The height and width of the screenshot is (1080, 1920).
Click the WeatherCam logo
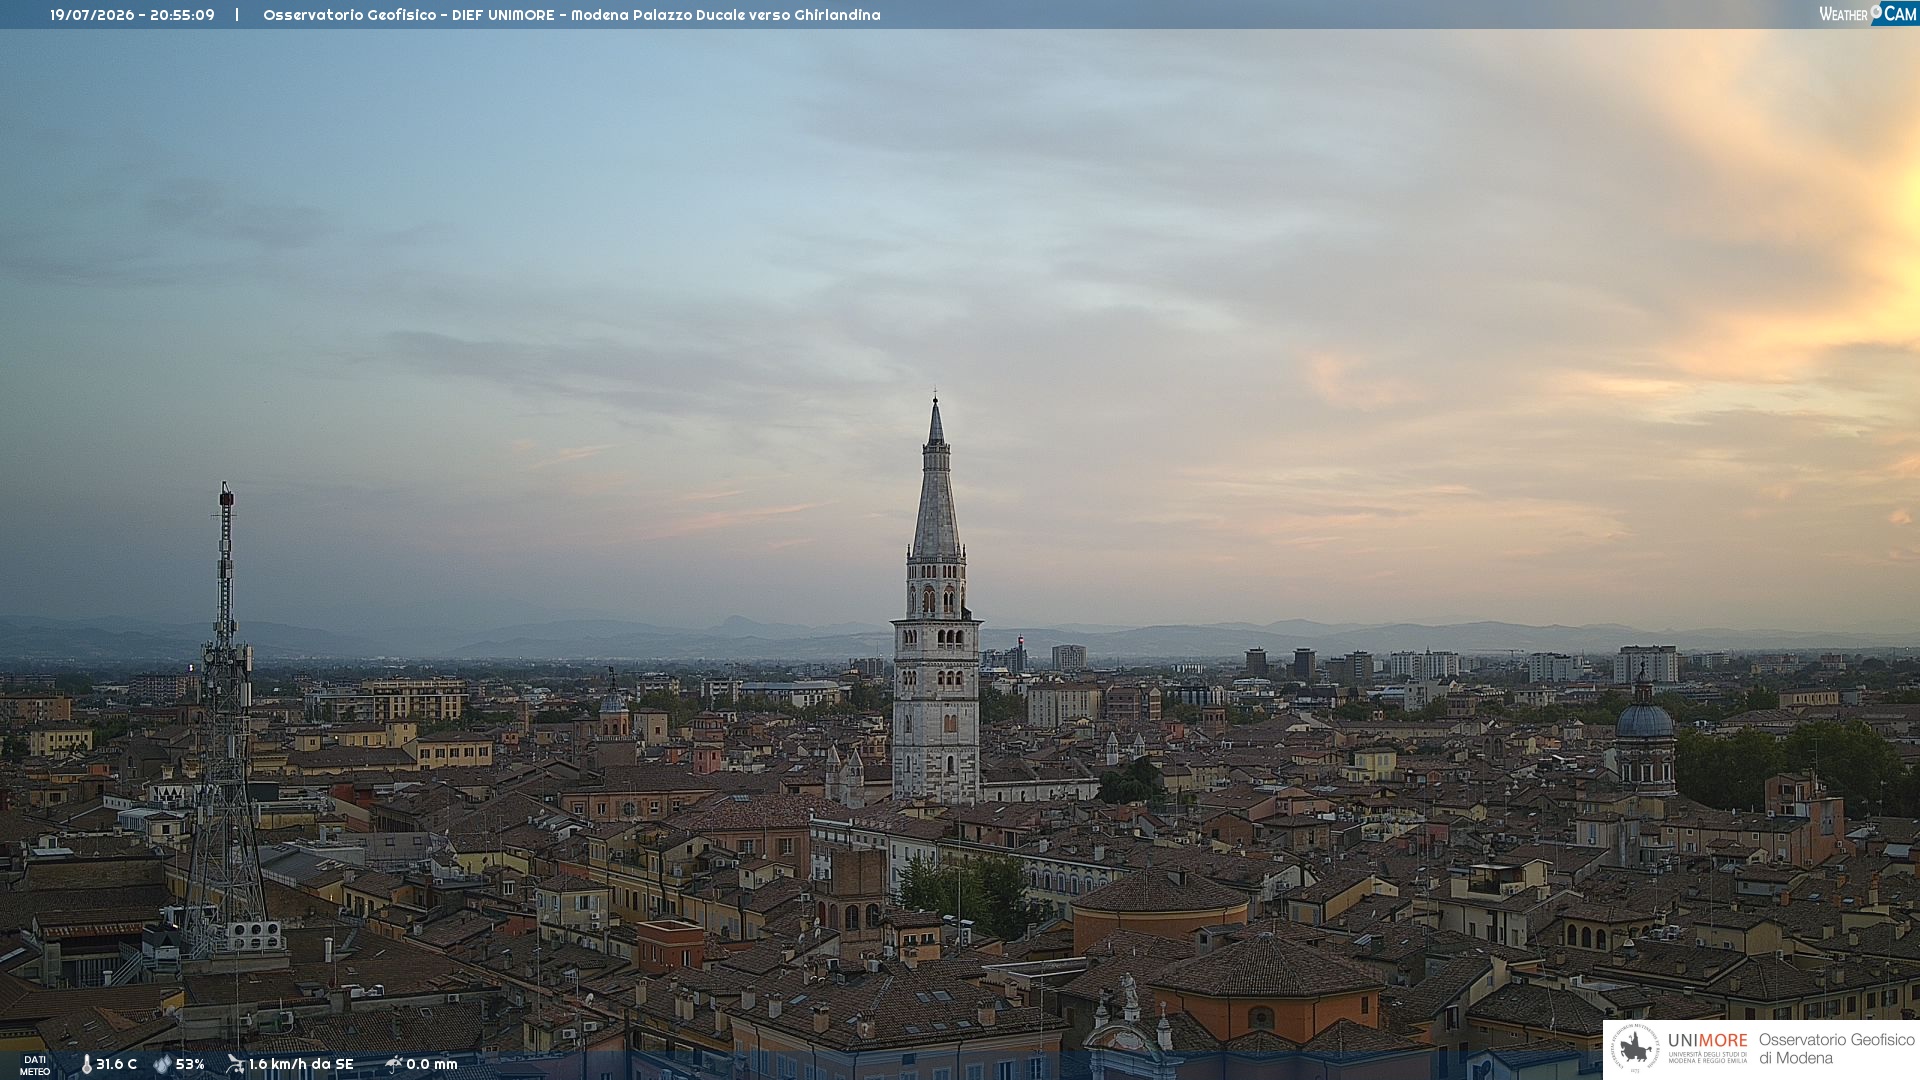point(1868,13)
